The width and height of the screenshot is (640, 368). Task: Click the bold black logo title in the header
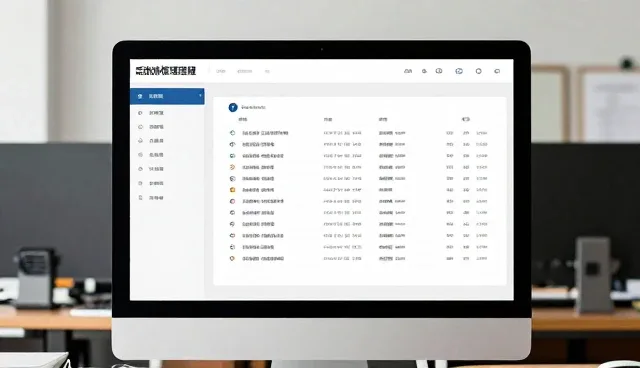coord(166,71)
